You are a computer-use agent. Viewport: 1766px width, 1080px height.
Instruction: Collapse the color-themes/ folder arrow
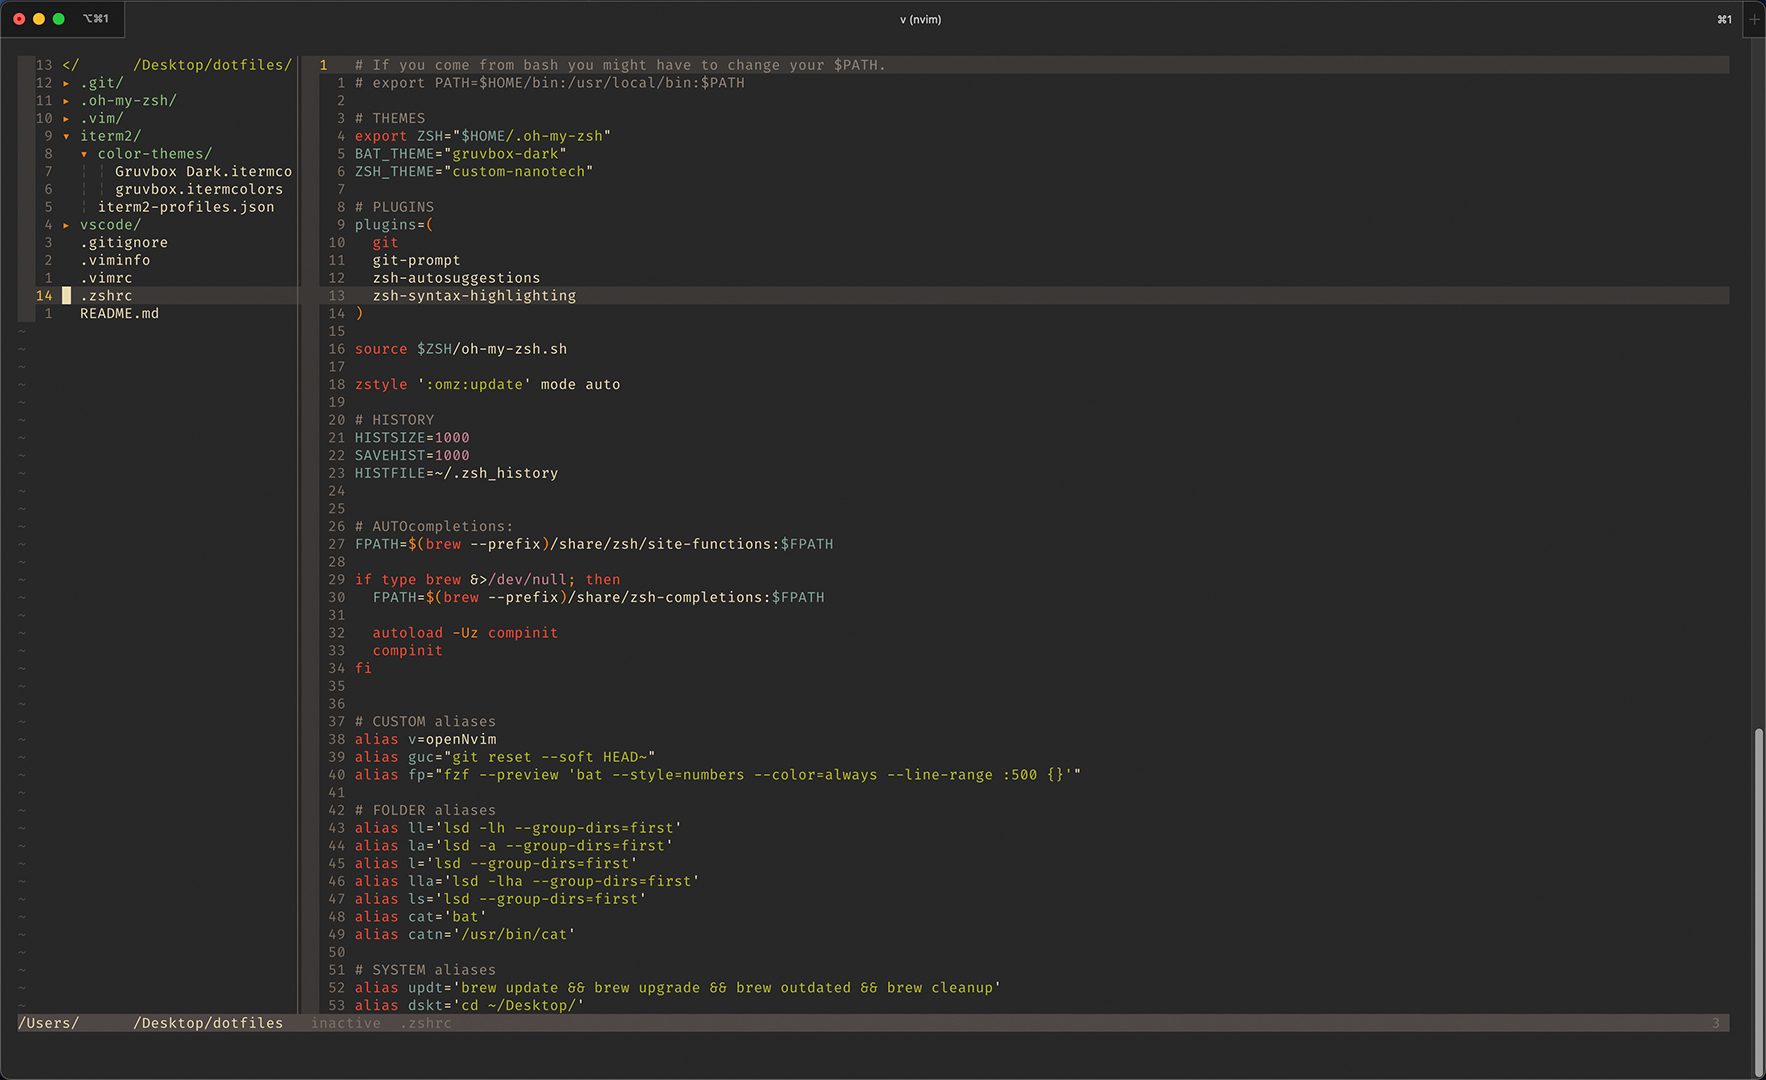[84, 154]
